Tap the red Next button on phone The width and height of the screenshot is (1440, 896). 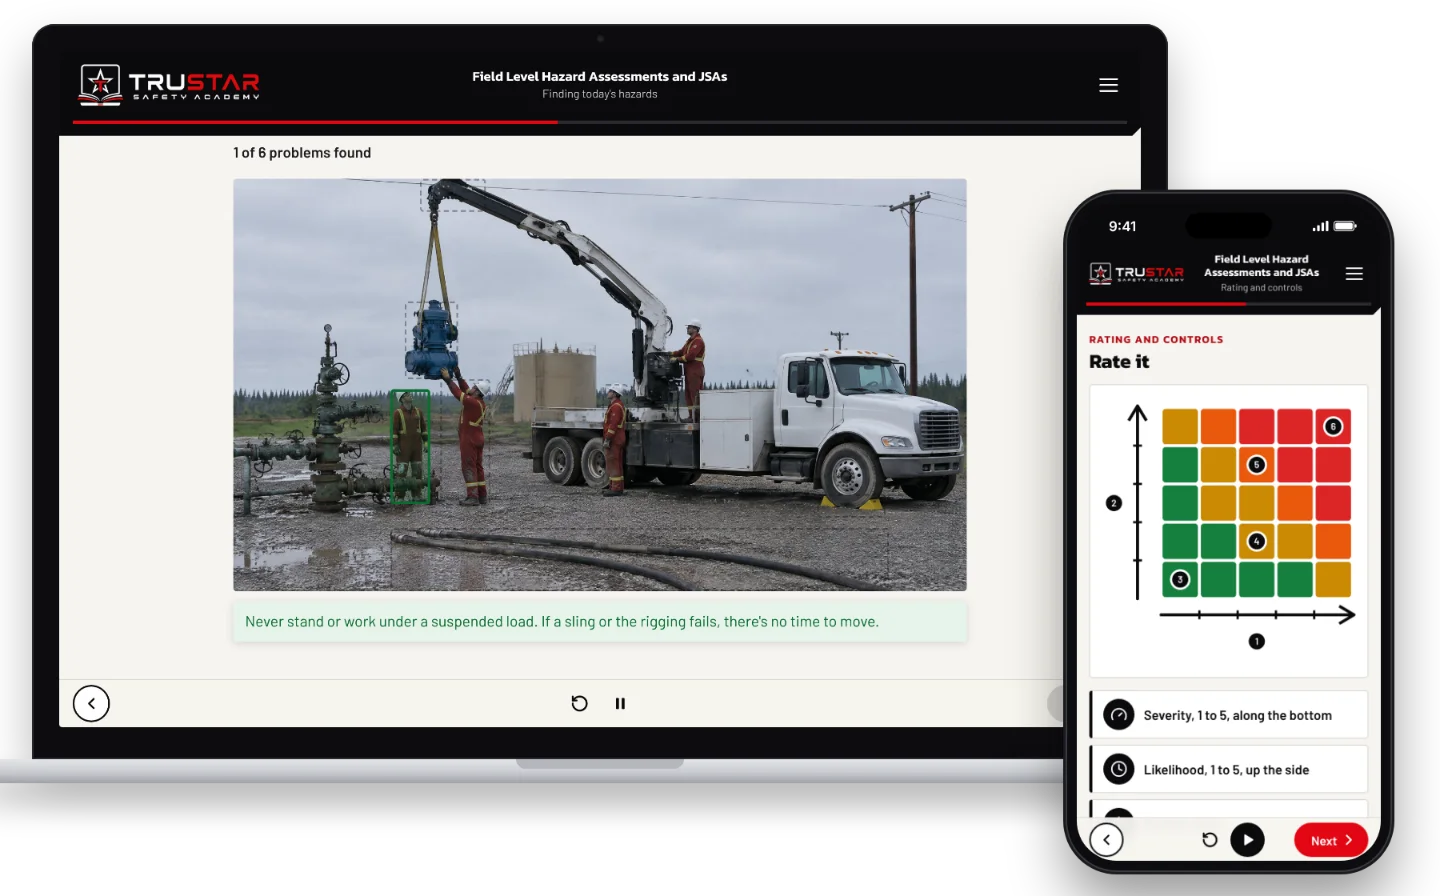[x=1331, y=840]
